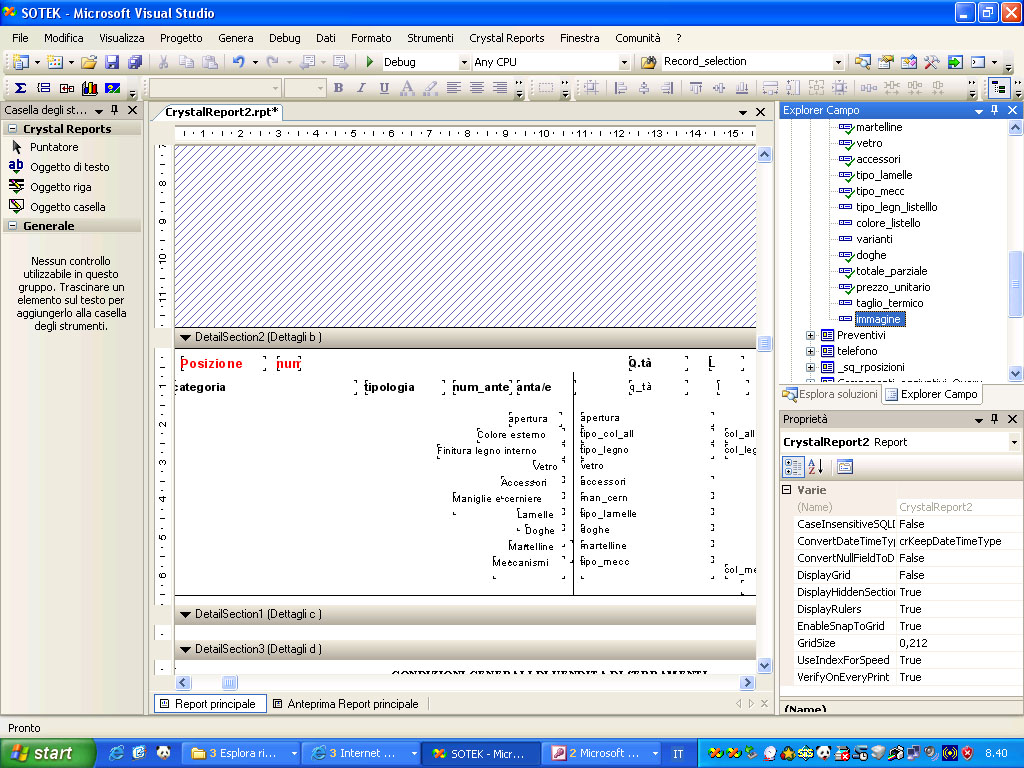Image resolution: width=1024 pixels, height=768 pixels.
Task: Click the Add New Project icon
Action: [21, 62]
